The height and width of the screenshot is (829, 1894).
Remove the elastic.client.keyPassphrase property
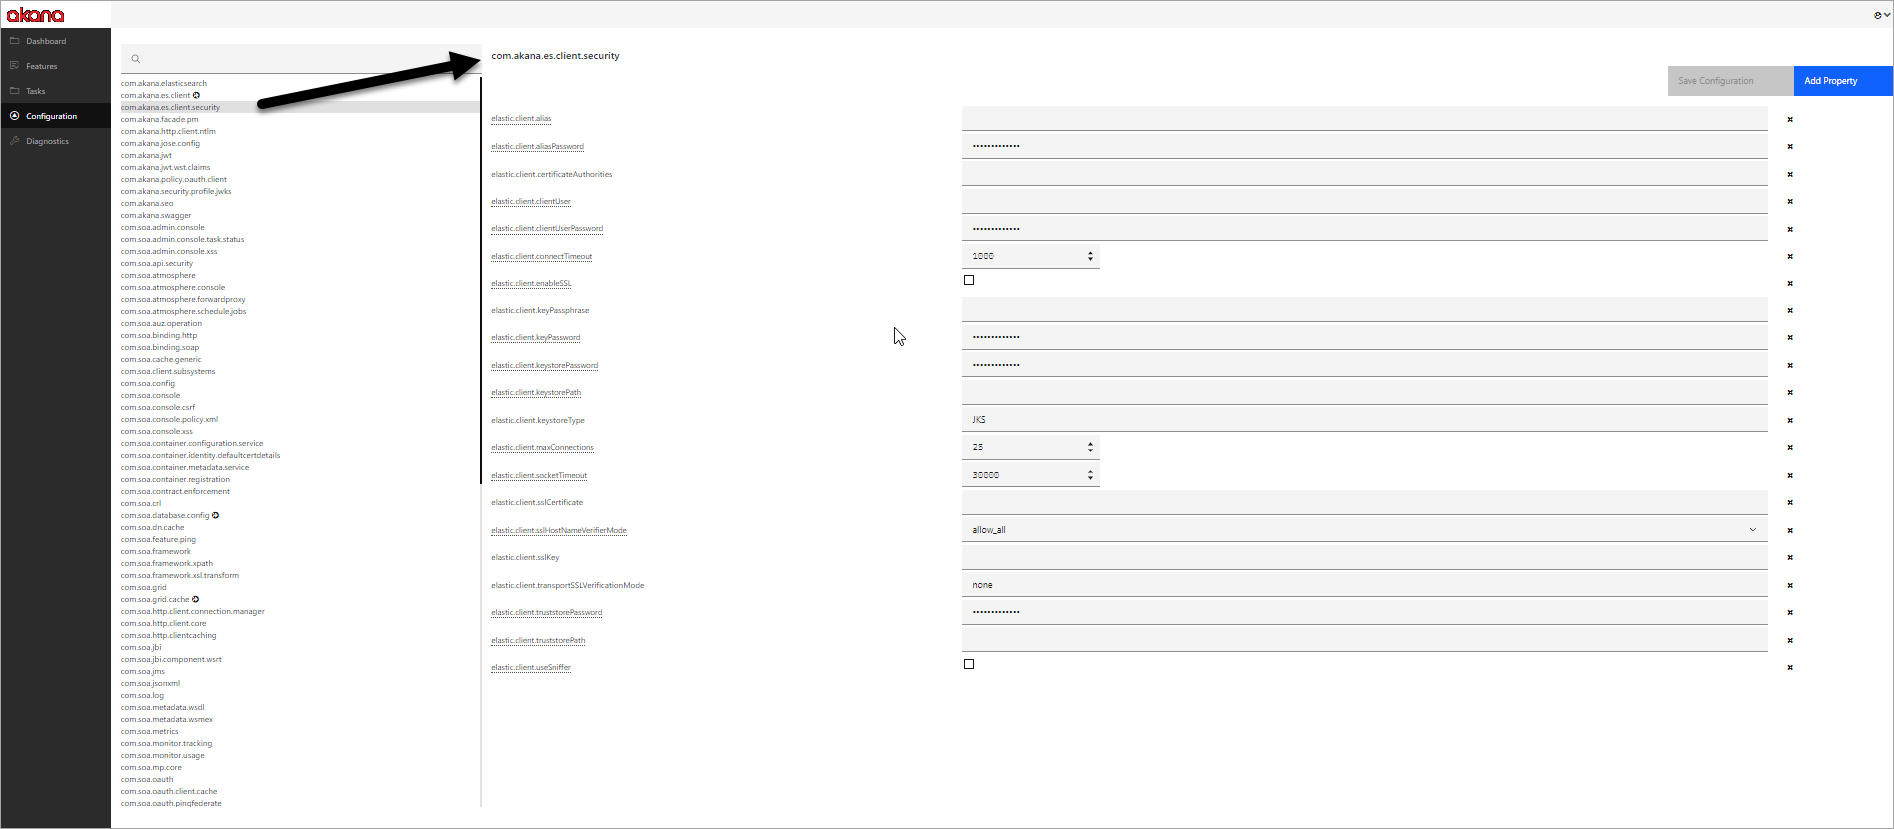(x=1790, y=310)
